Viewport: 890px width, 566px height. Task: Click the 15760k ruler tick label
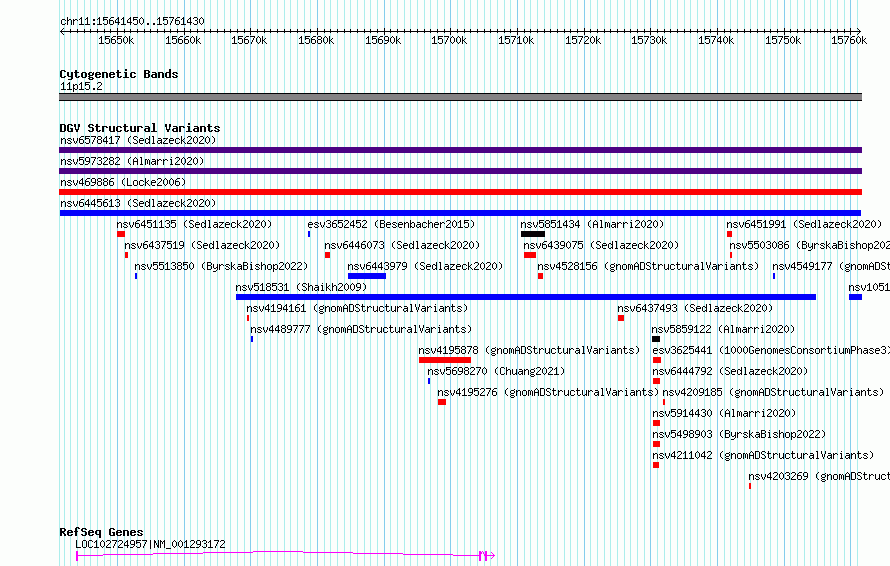[849, 40]
